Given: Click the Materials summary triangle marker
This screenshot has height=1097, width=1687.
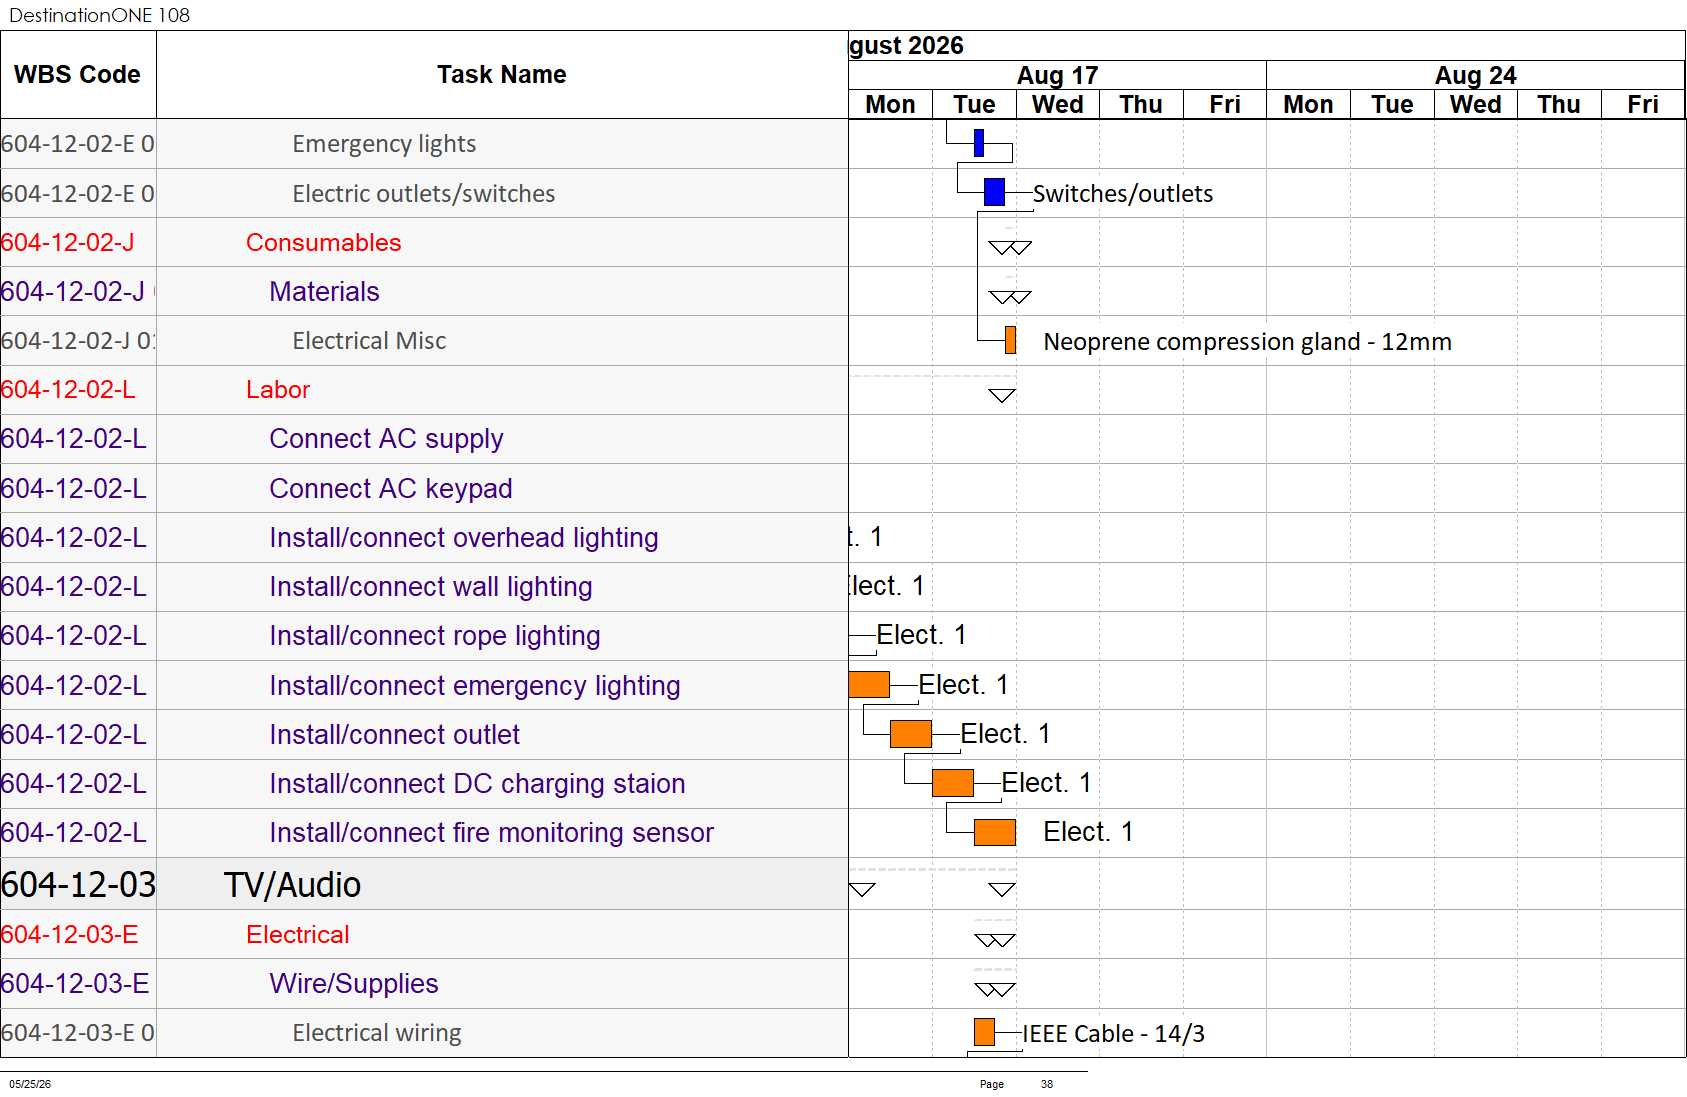Looking at the screenshot, I should tap(1009, 297).
